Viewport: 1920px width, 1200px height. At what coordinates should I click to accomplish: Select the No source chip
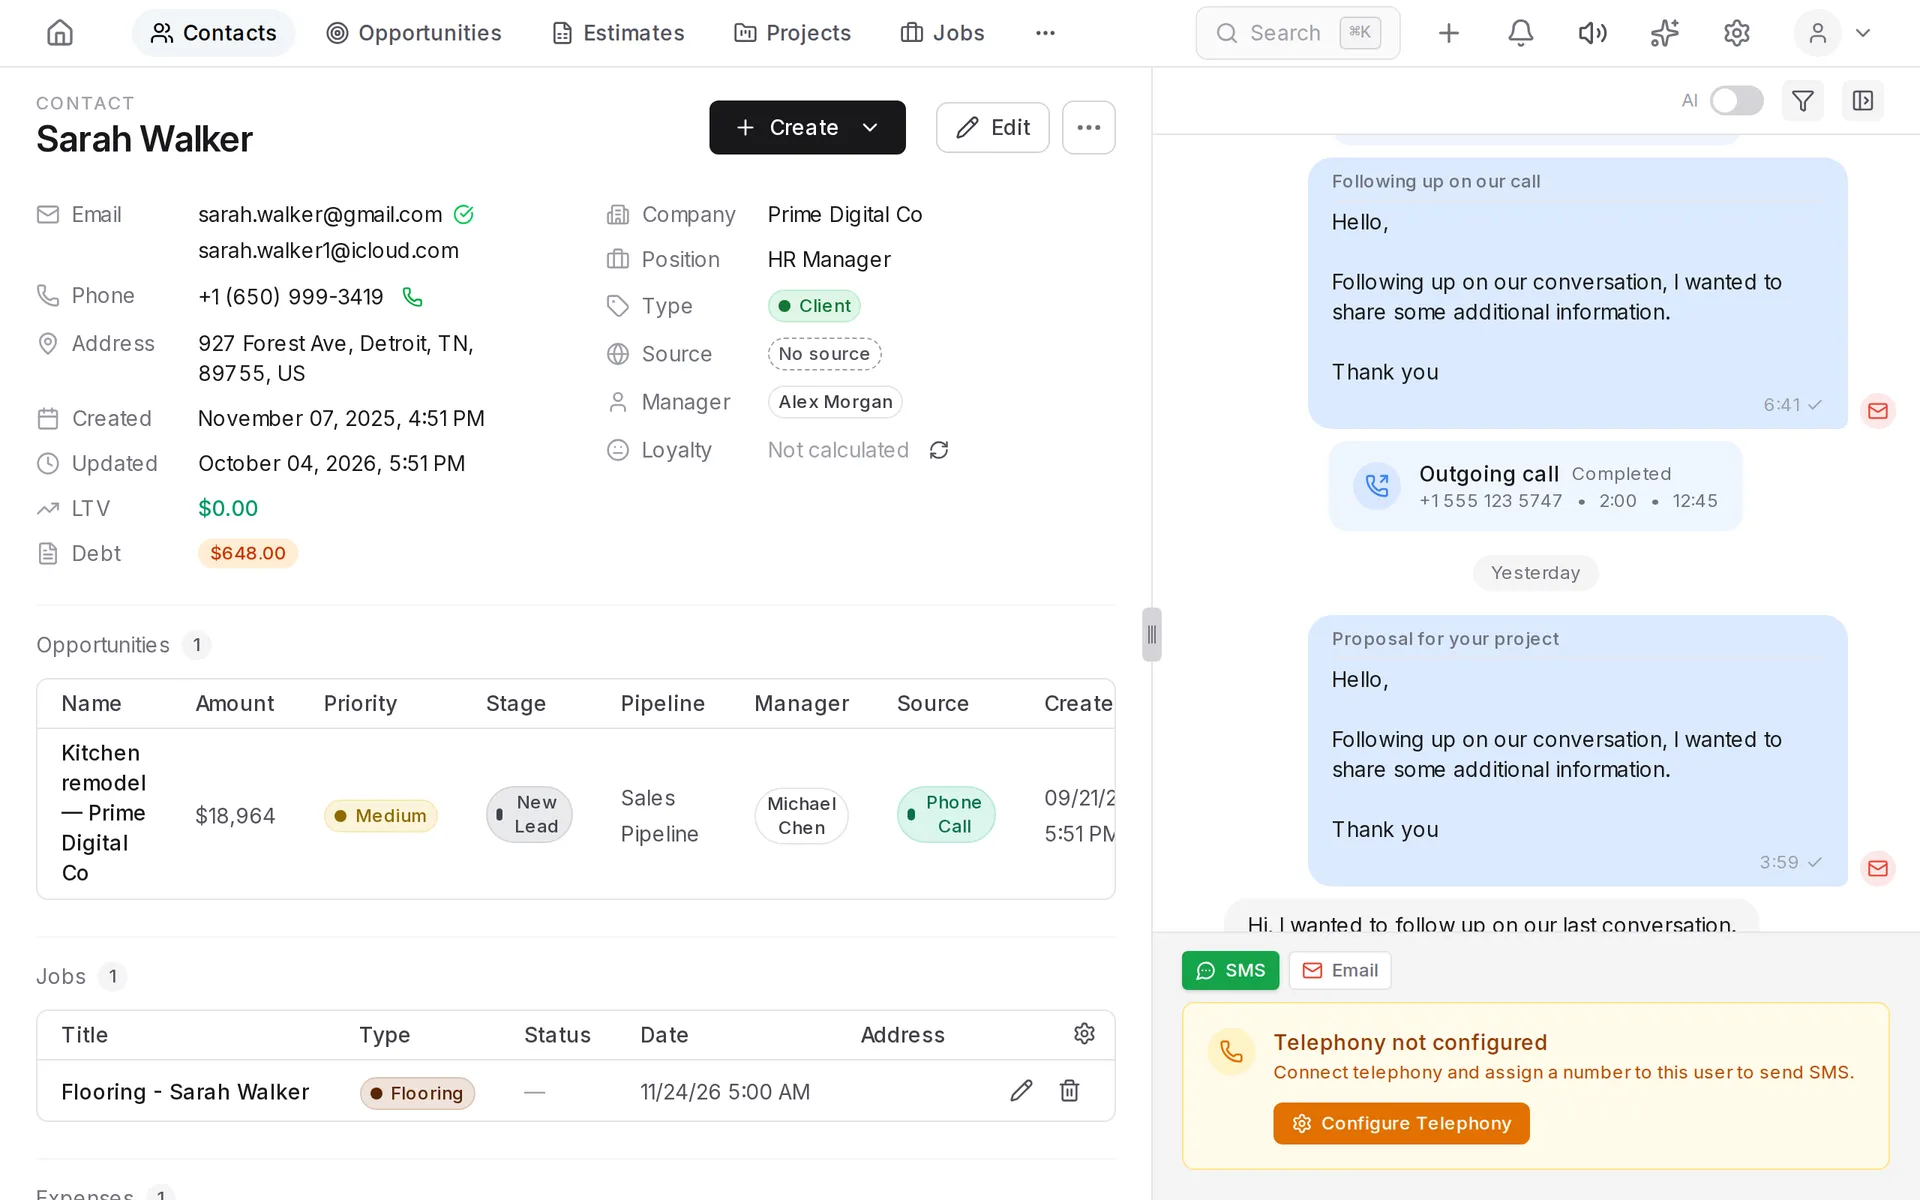click(x=824, y=354)
